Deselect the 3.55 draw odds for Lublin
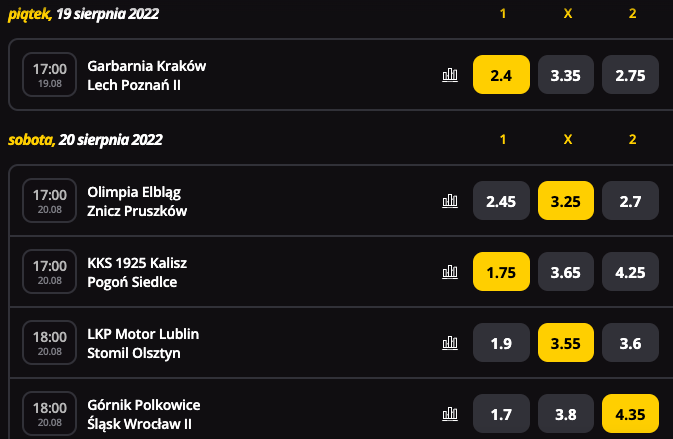This screenshot has width=673, height=439. click(x=566, y=342)
